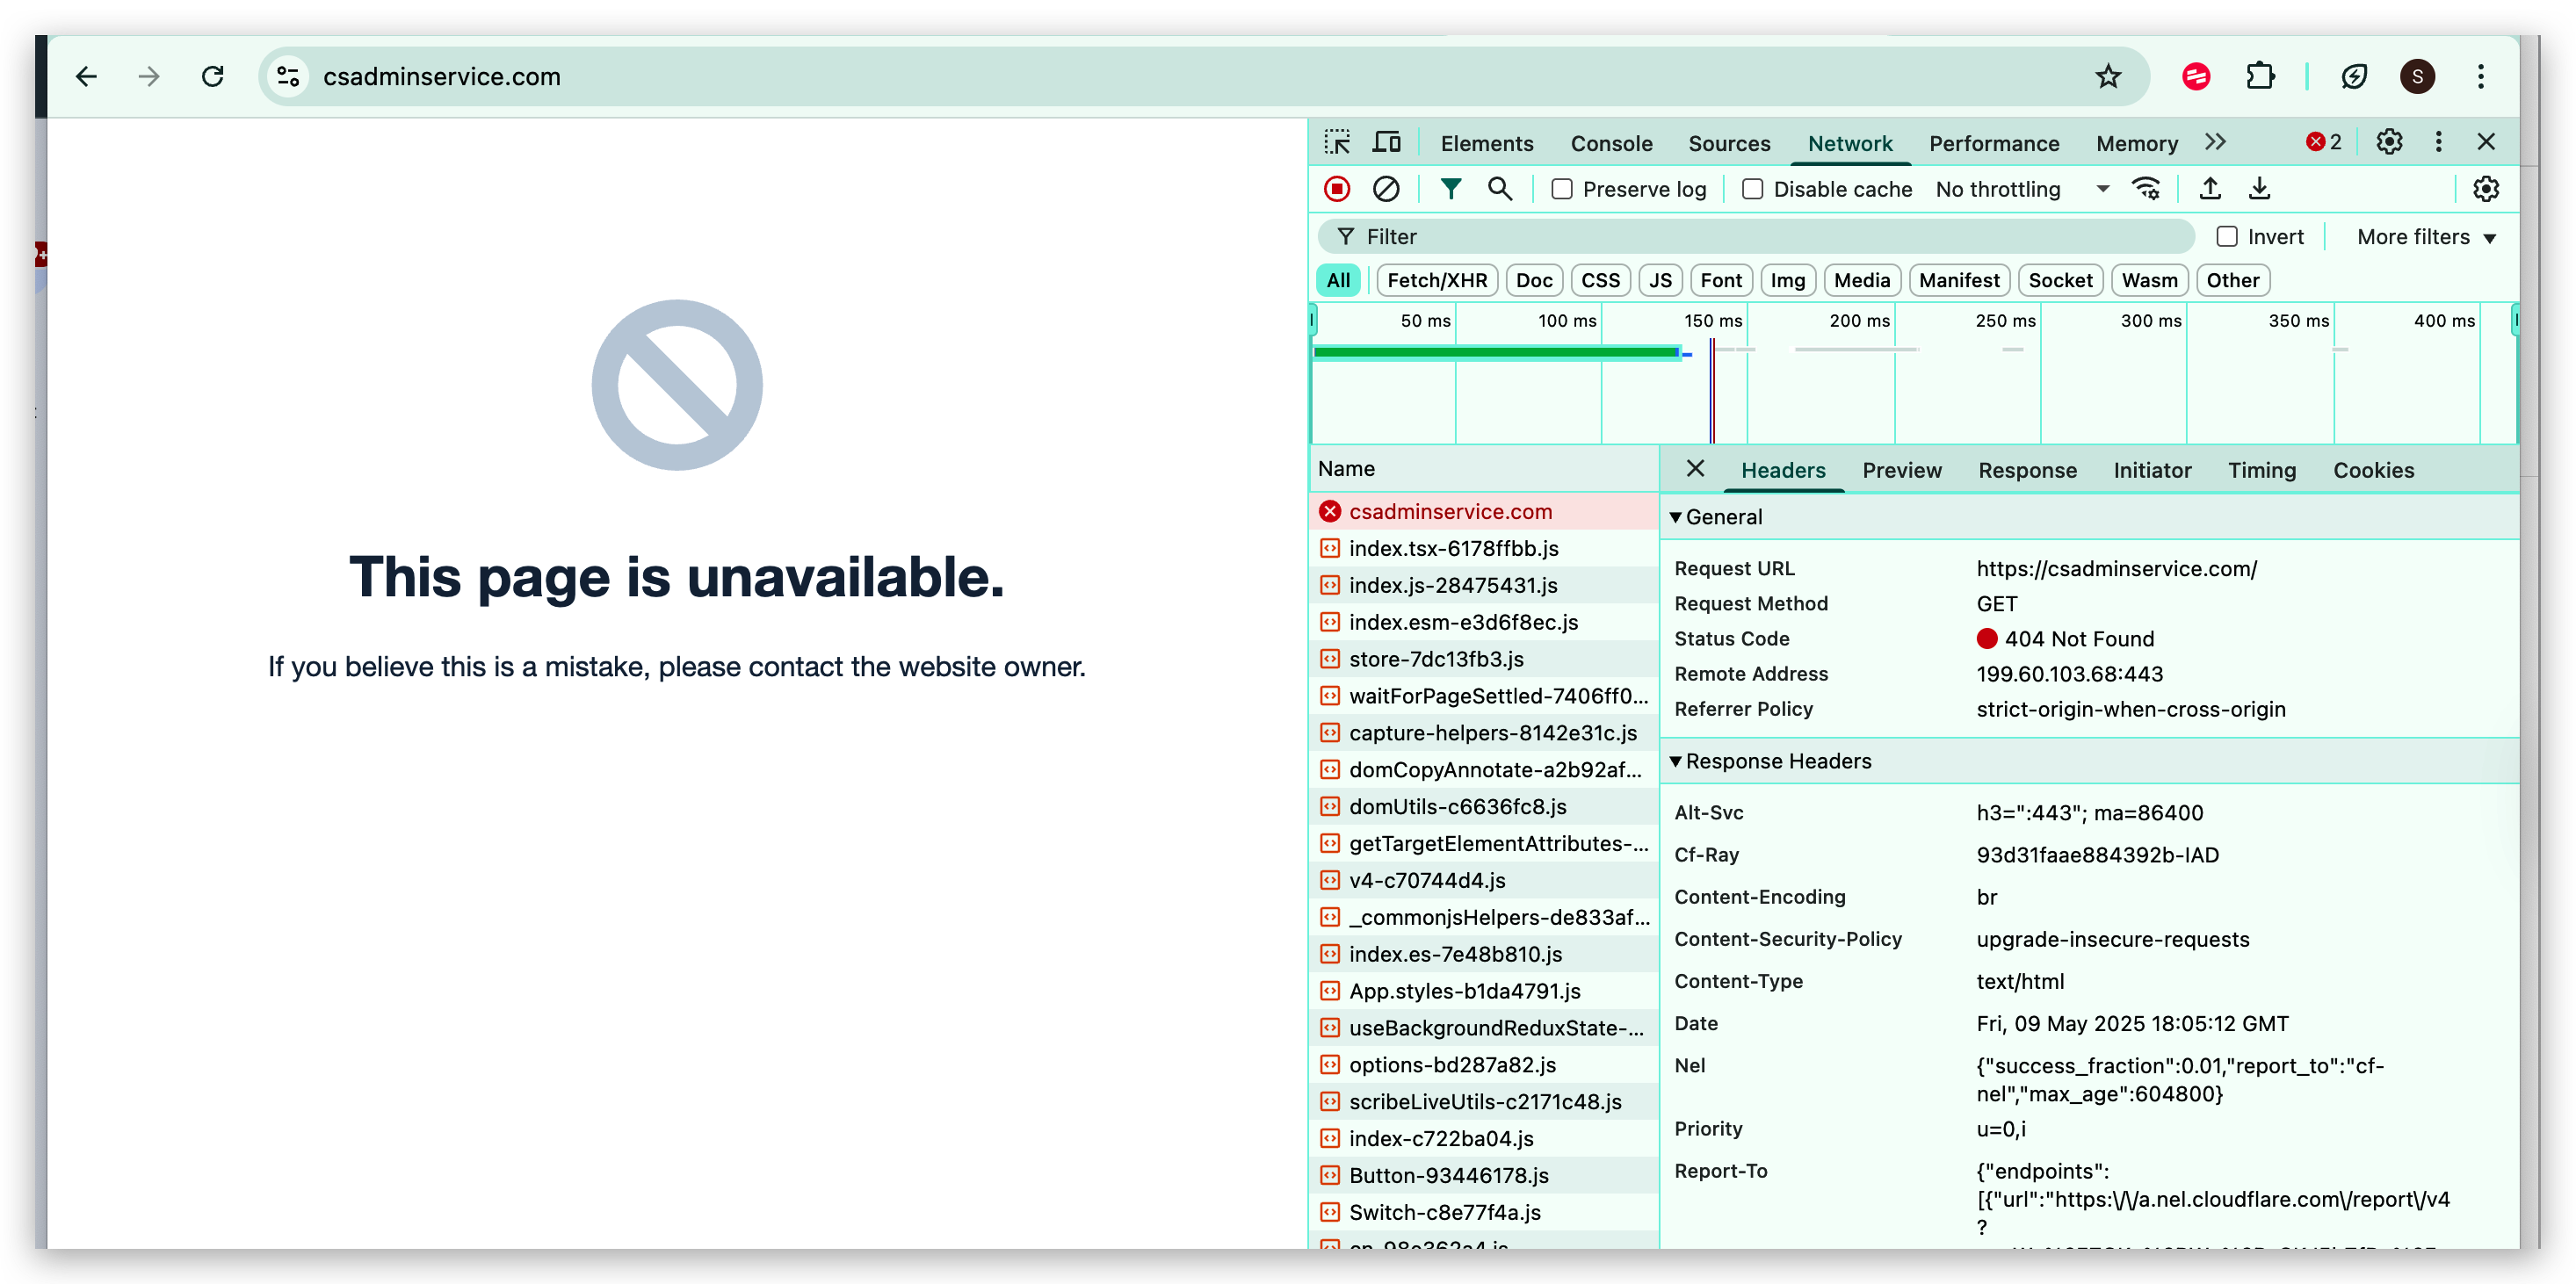
Task: Filter requests to Fetch/XHR only
Action: [1436, 280]
